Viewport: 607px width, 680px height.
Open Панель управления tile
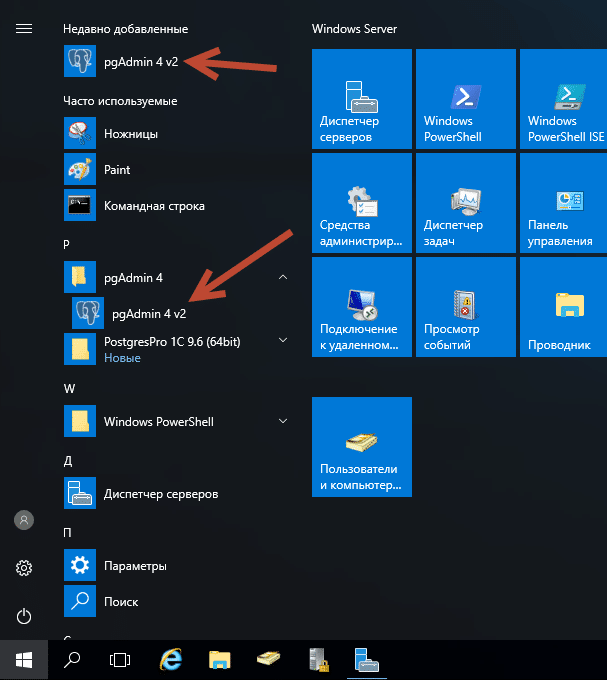coord(568,203)
